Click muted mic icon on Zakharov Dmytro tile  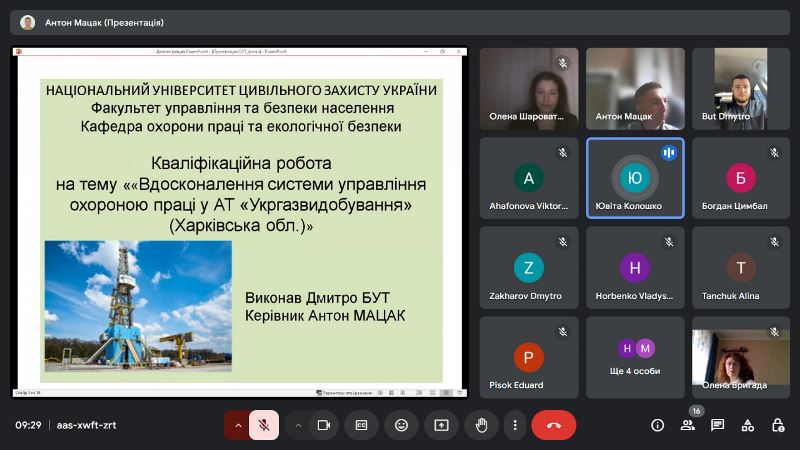(563, 242)
